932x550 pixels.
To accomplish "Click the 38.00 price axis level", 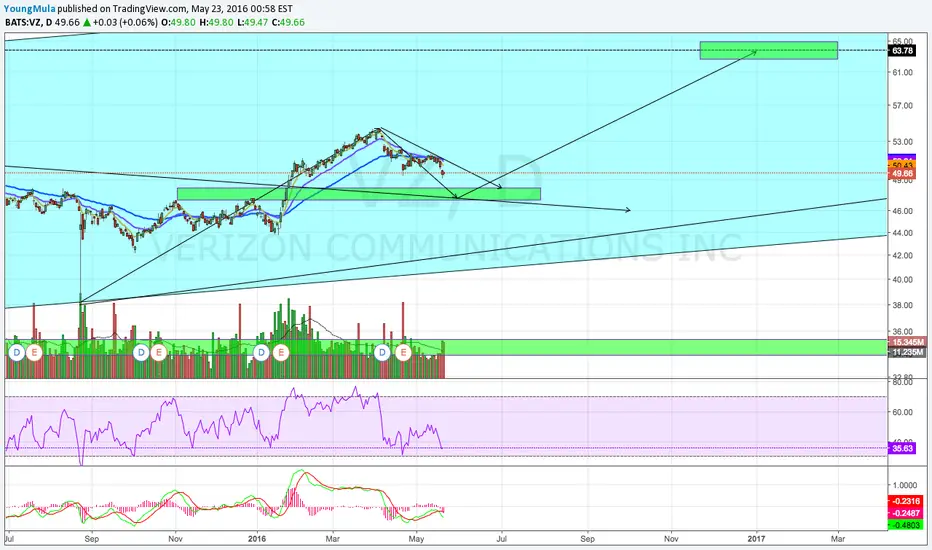I will point(902,306).
